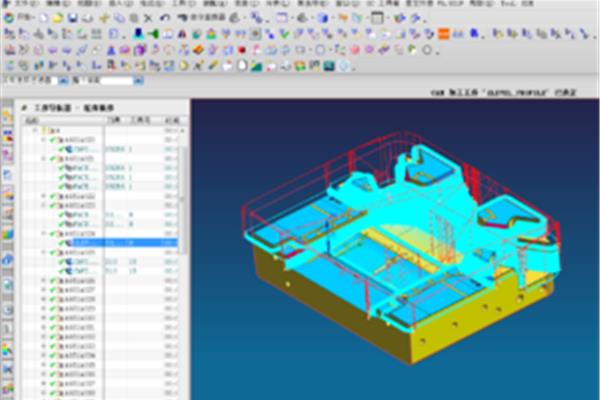Open the Command Finder binoculars icon
The height and width of the screenshot is (400, 600).
coord(183,18)
